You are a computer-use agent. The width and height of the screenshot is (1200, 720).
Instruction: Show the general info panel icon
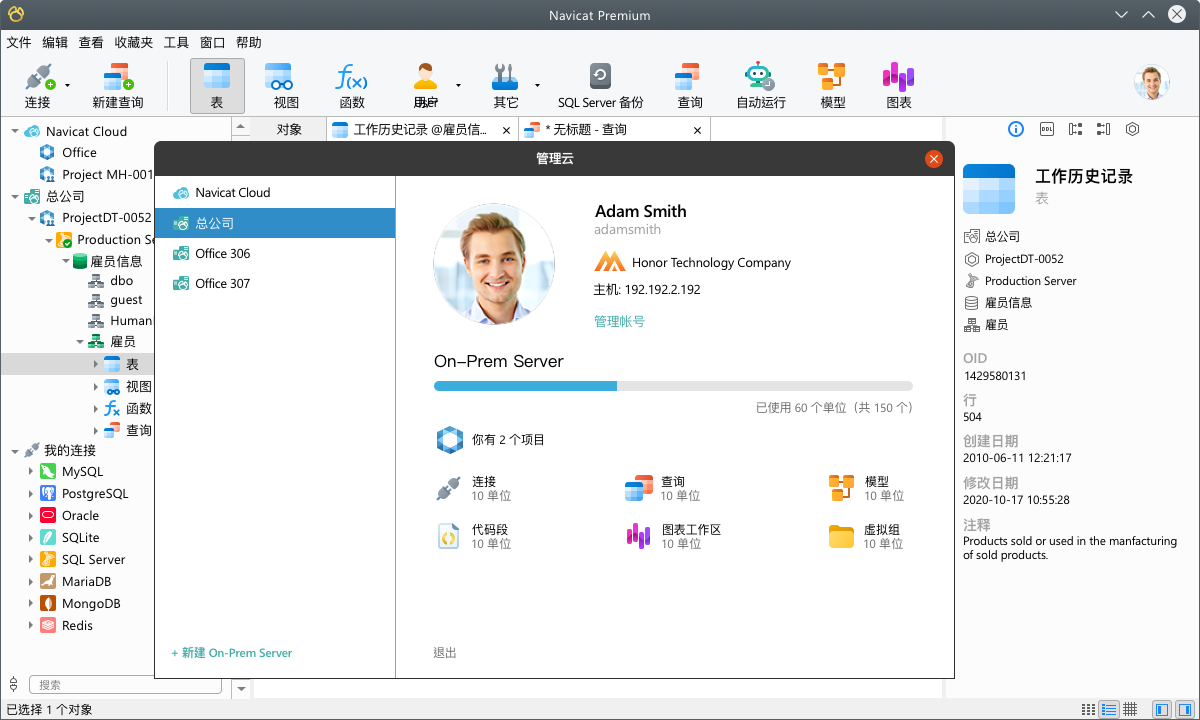coord(1016,129)
